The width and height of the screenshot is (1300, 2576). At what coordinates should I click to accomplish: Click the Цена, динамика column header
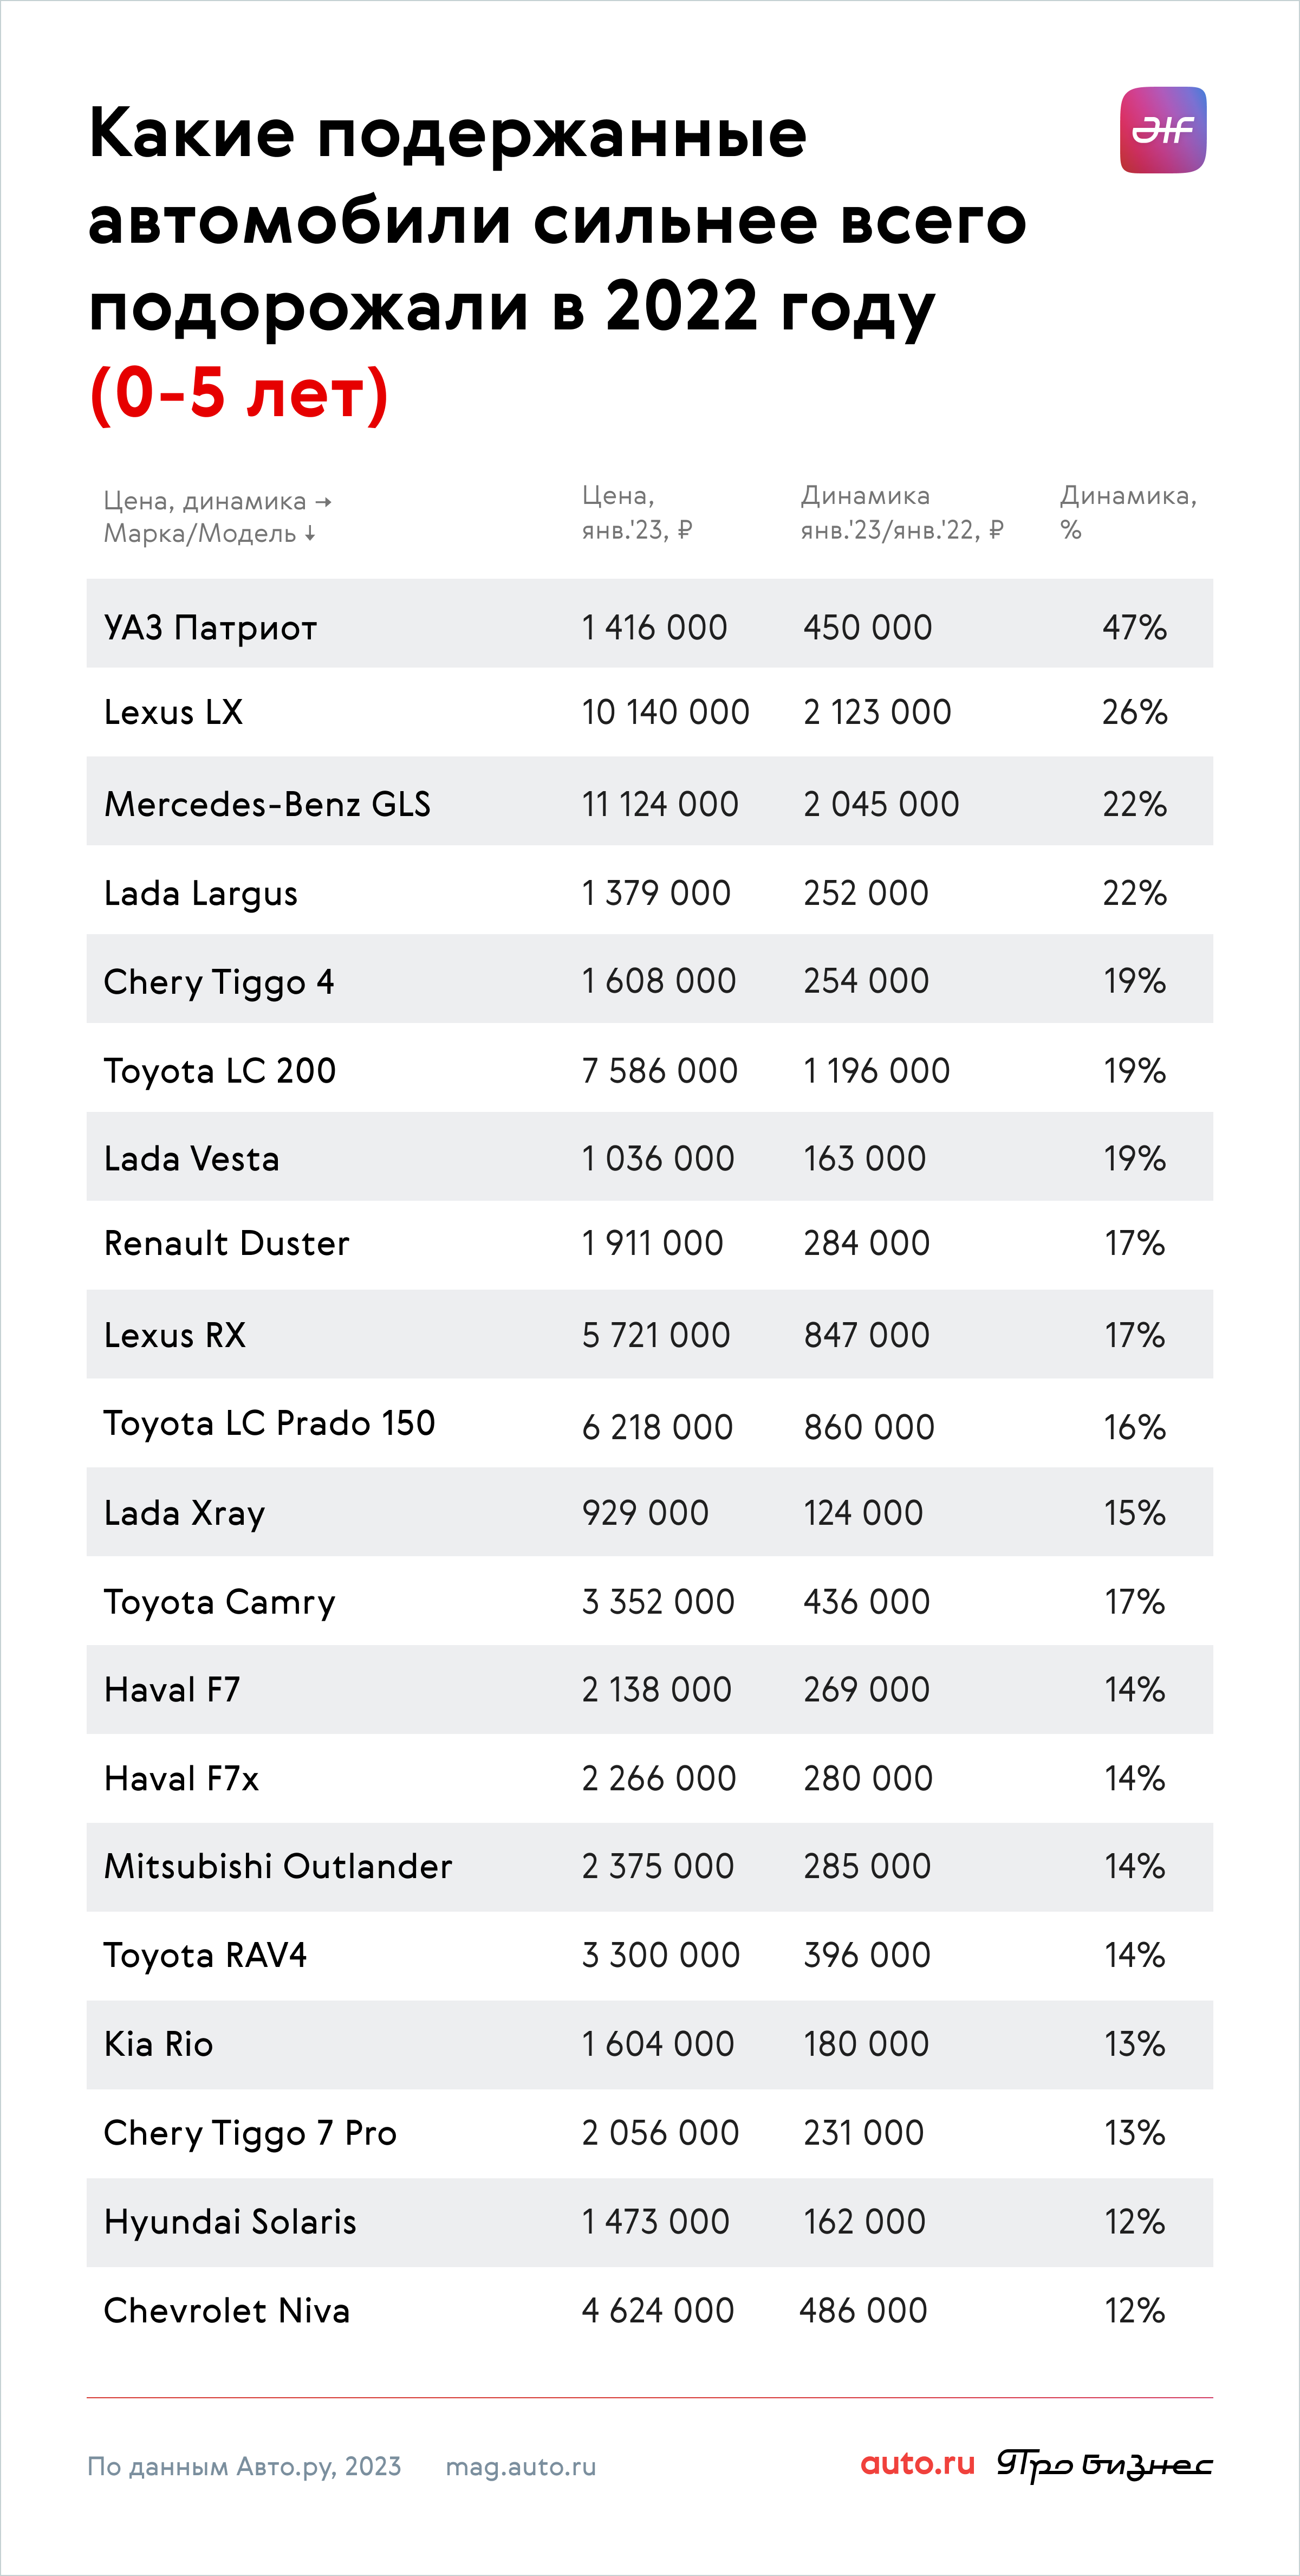217,501
